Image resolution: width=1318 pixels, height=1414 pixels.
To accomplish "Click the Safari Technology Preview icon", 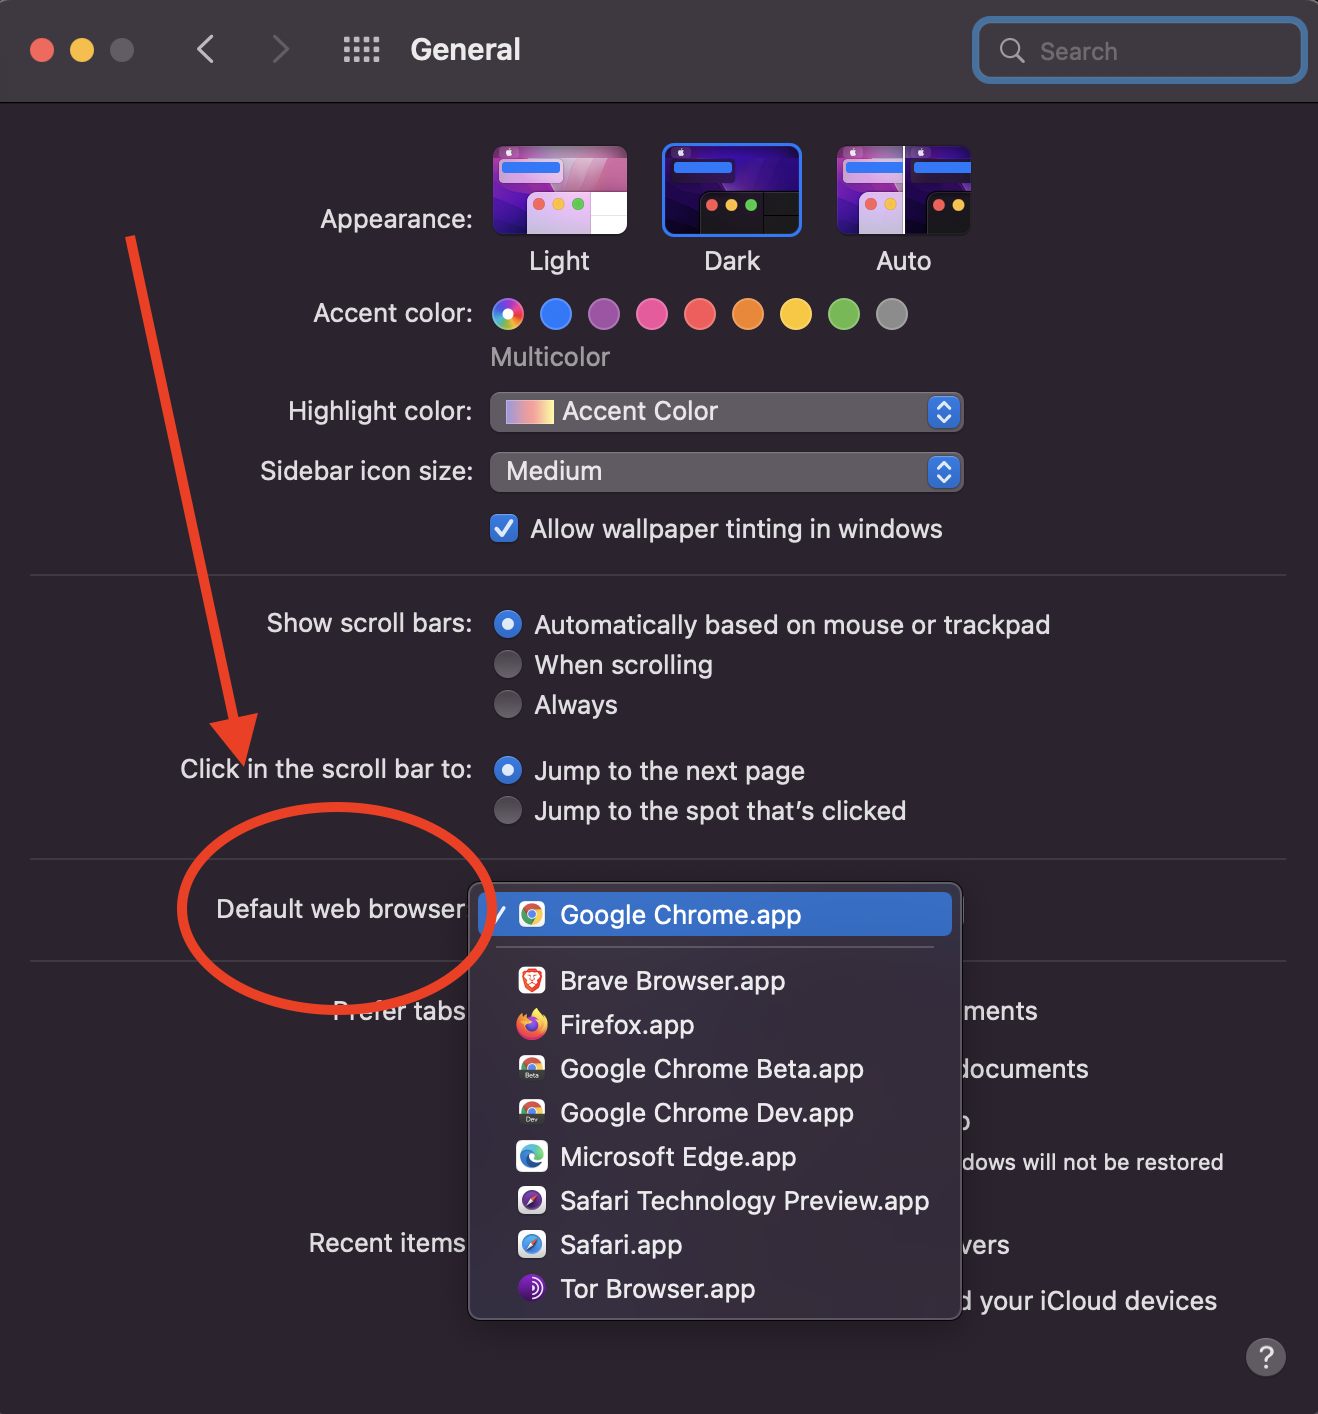I will [x=532, y=1200].
